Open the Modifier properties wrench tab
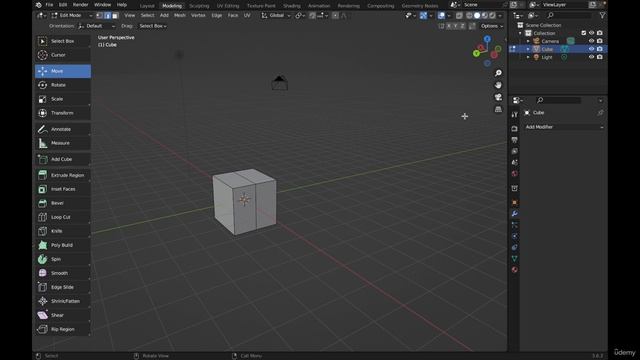Screen dimensions: 640x360 click(x=514, y=213)
